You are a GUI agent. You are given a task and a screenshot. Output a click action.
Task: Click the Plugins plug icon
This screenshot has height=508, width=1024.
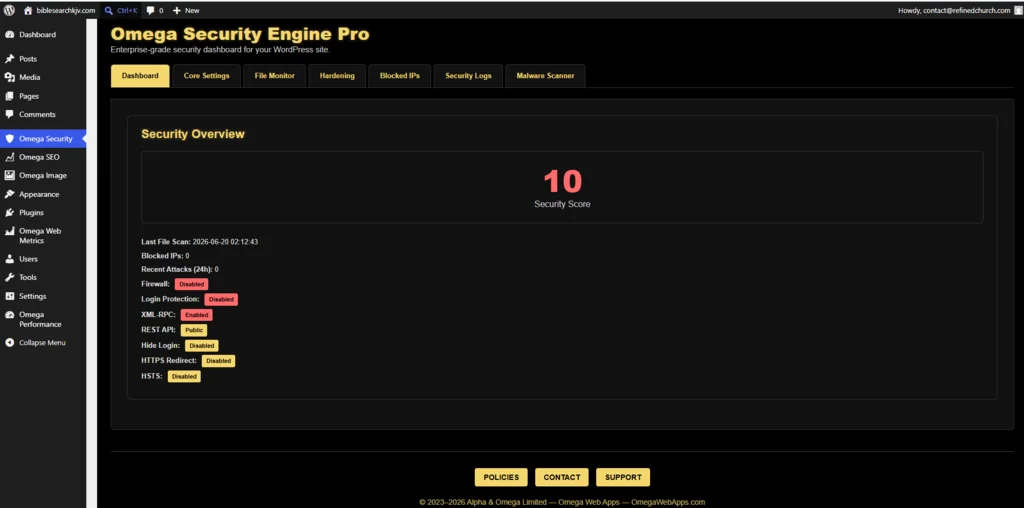(9, 213)
